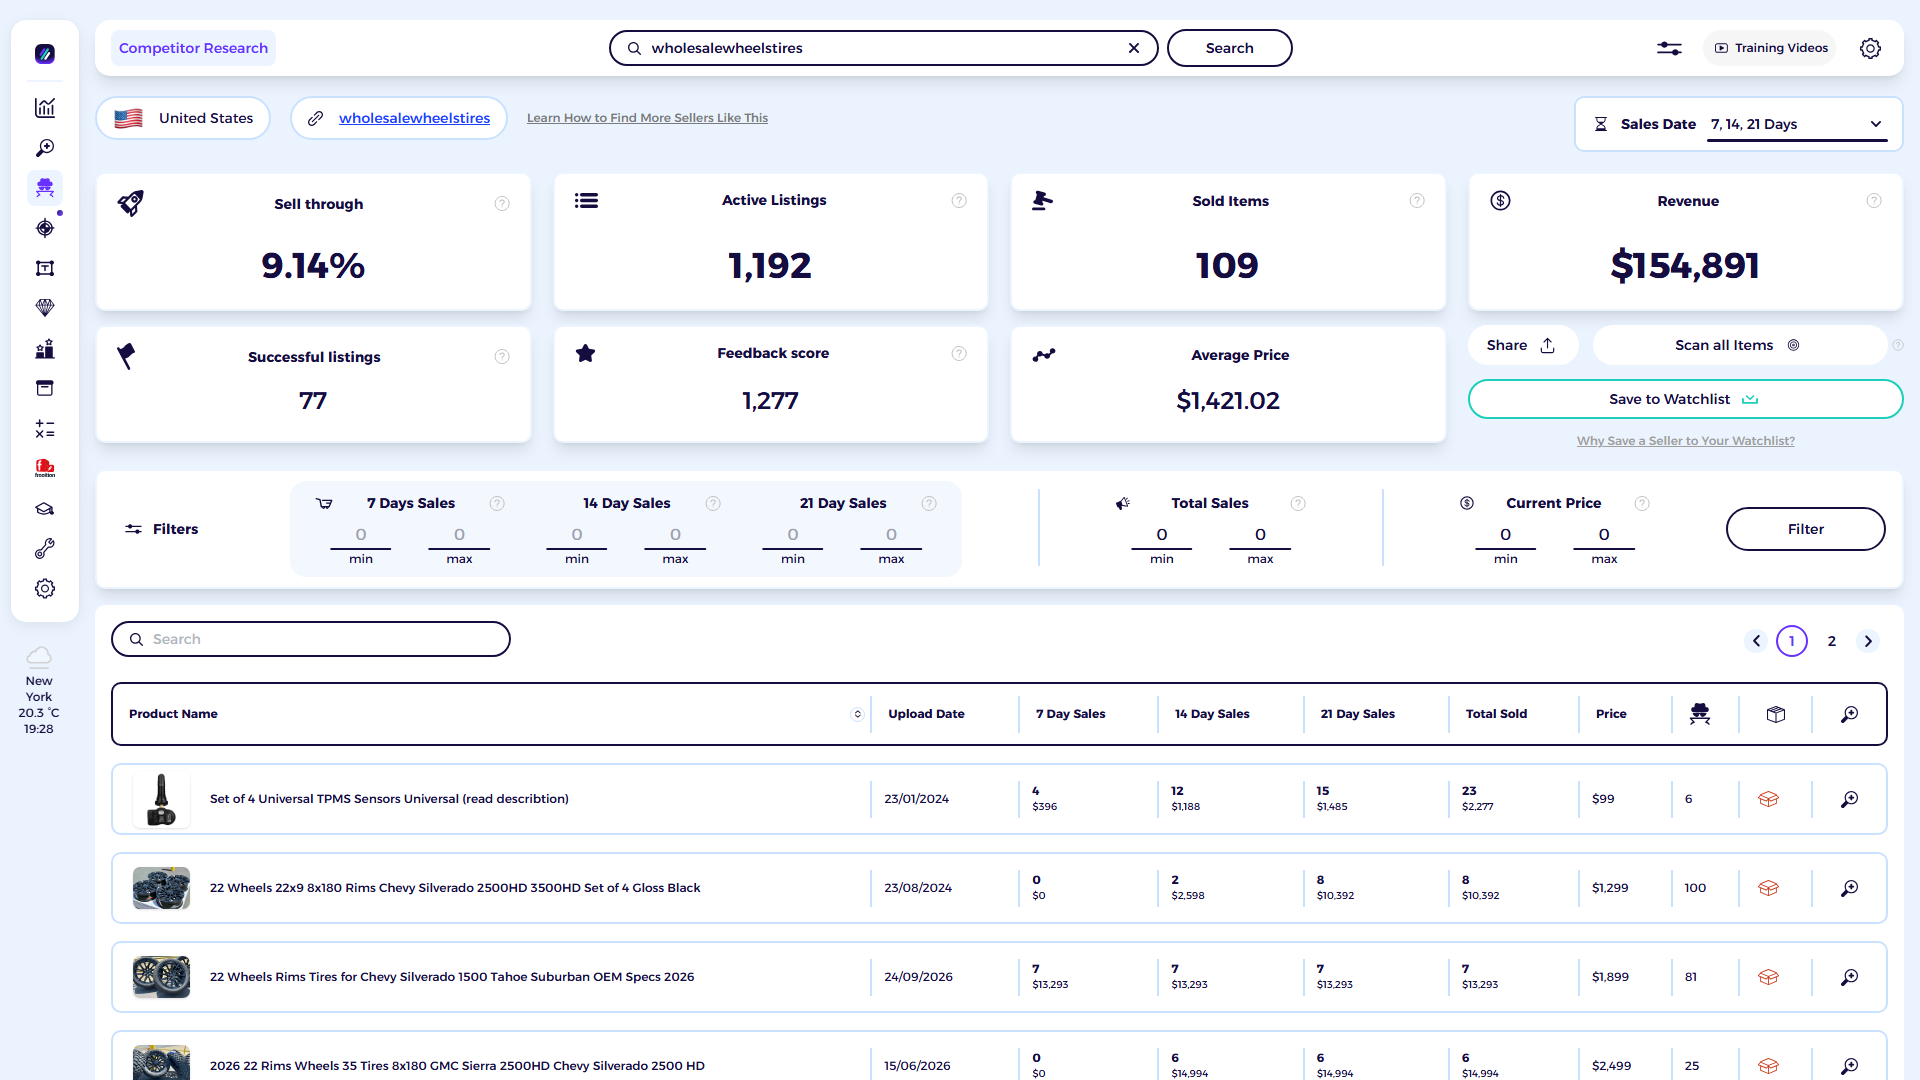Click the Total Sales help icon
The image size is (1920, 1080).
coord(1298,503)
